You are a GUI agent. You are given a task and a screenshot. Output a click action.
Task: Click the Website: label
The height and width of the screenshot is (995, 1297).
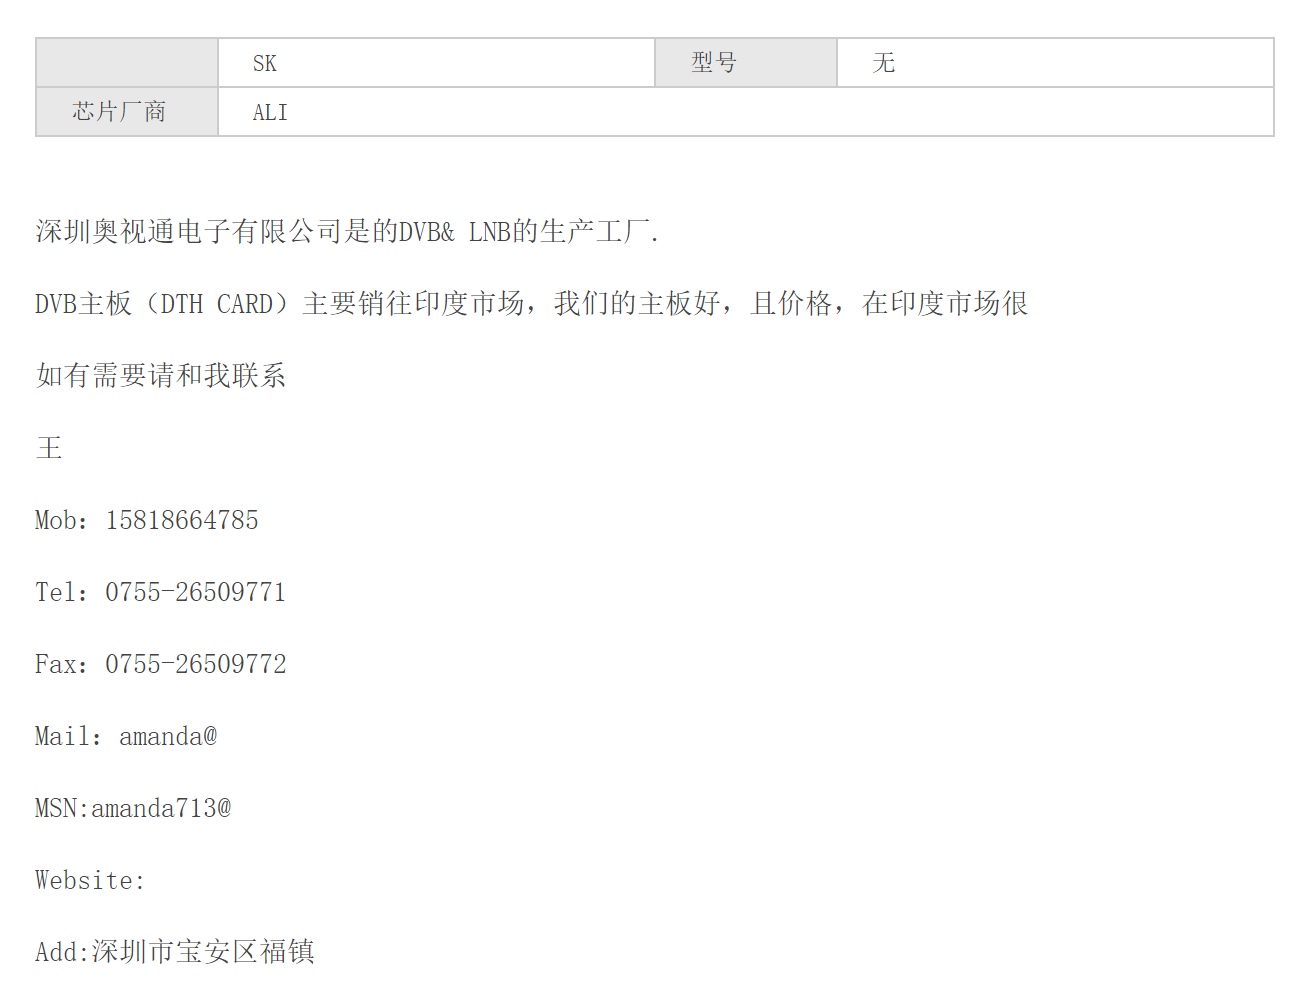90,880
